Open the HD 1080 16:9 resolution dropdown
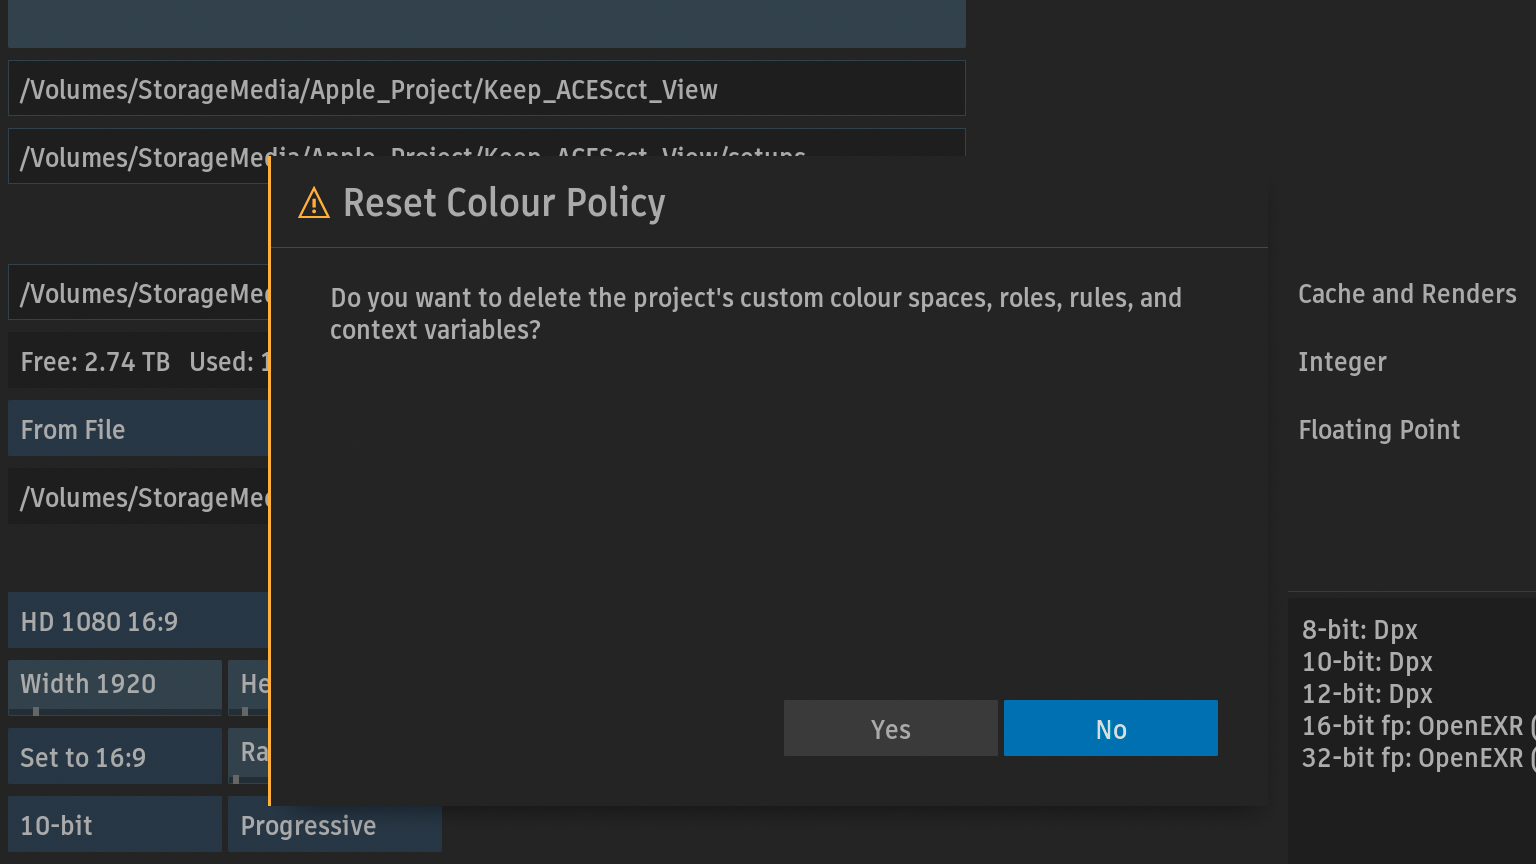This screenshot has width=1536, height=864. (138, 621)
